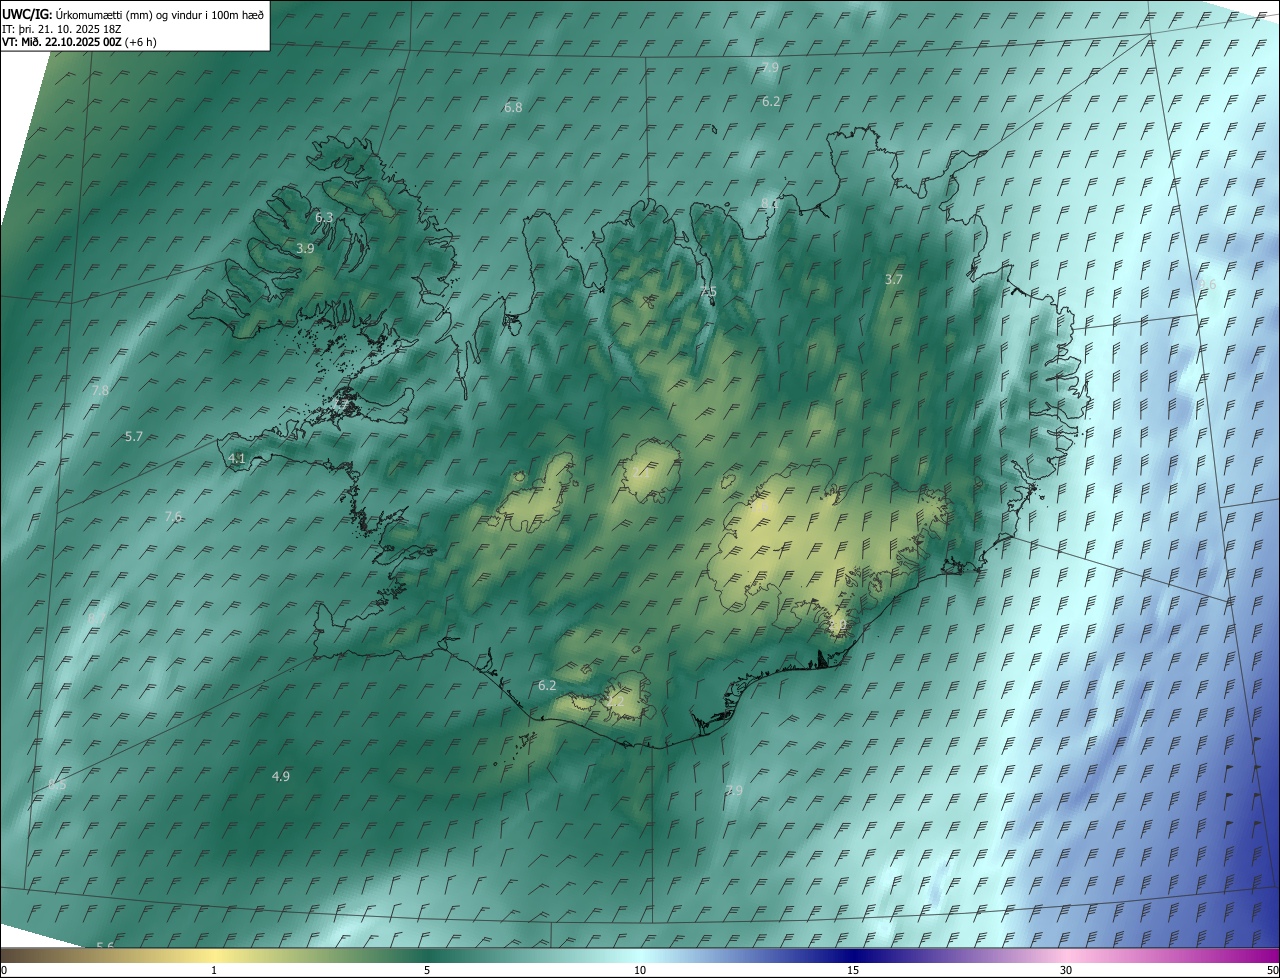Click the 3.9 value label on the map
1280x978 pixels.
point(305,248)
